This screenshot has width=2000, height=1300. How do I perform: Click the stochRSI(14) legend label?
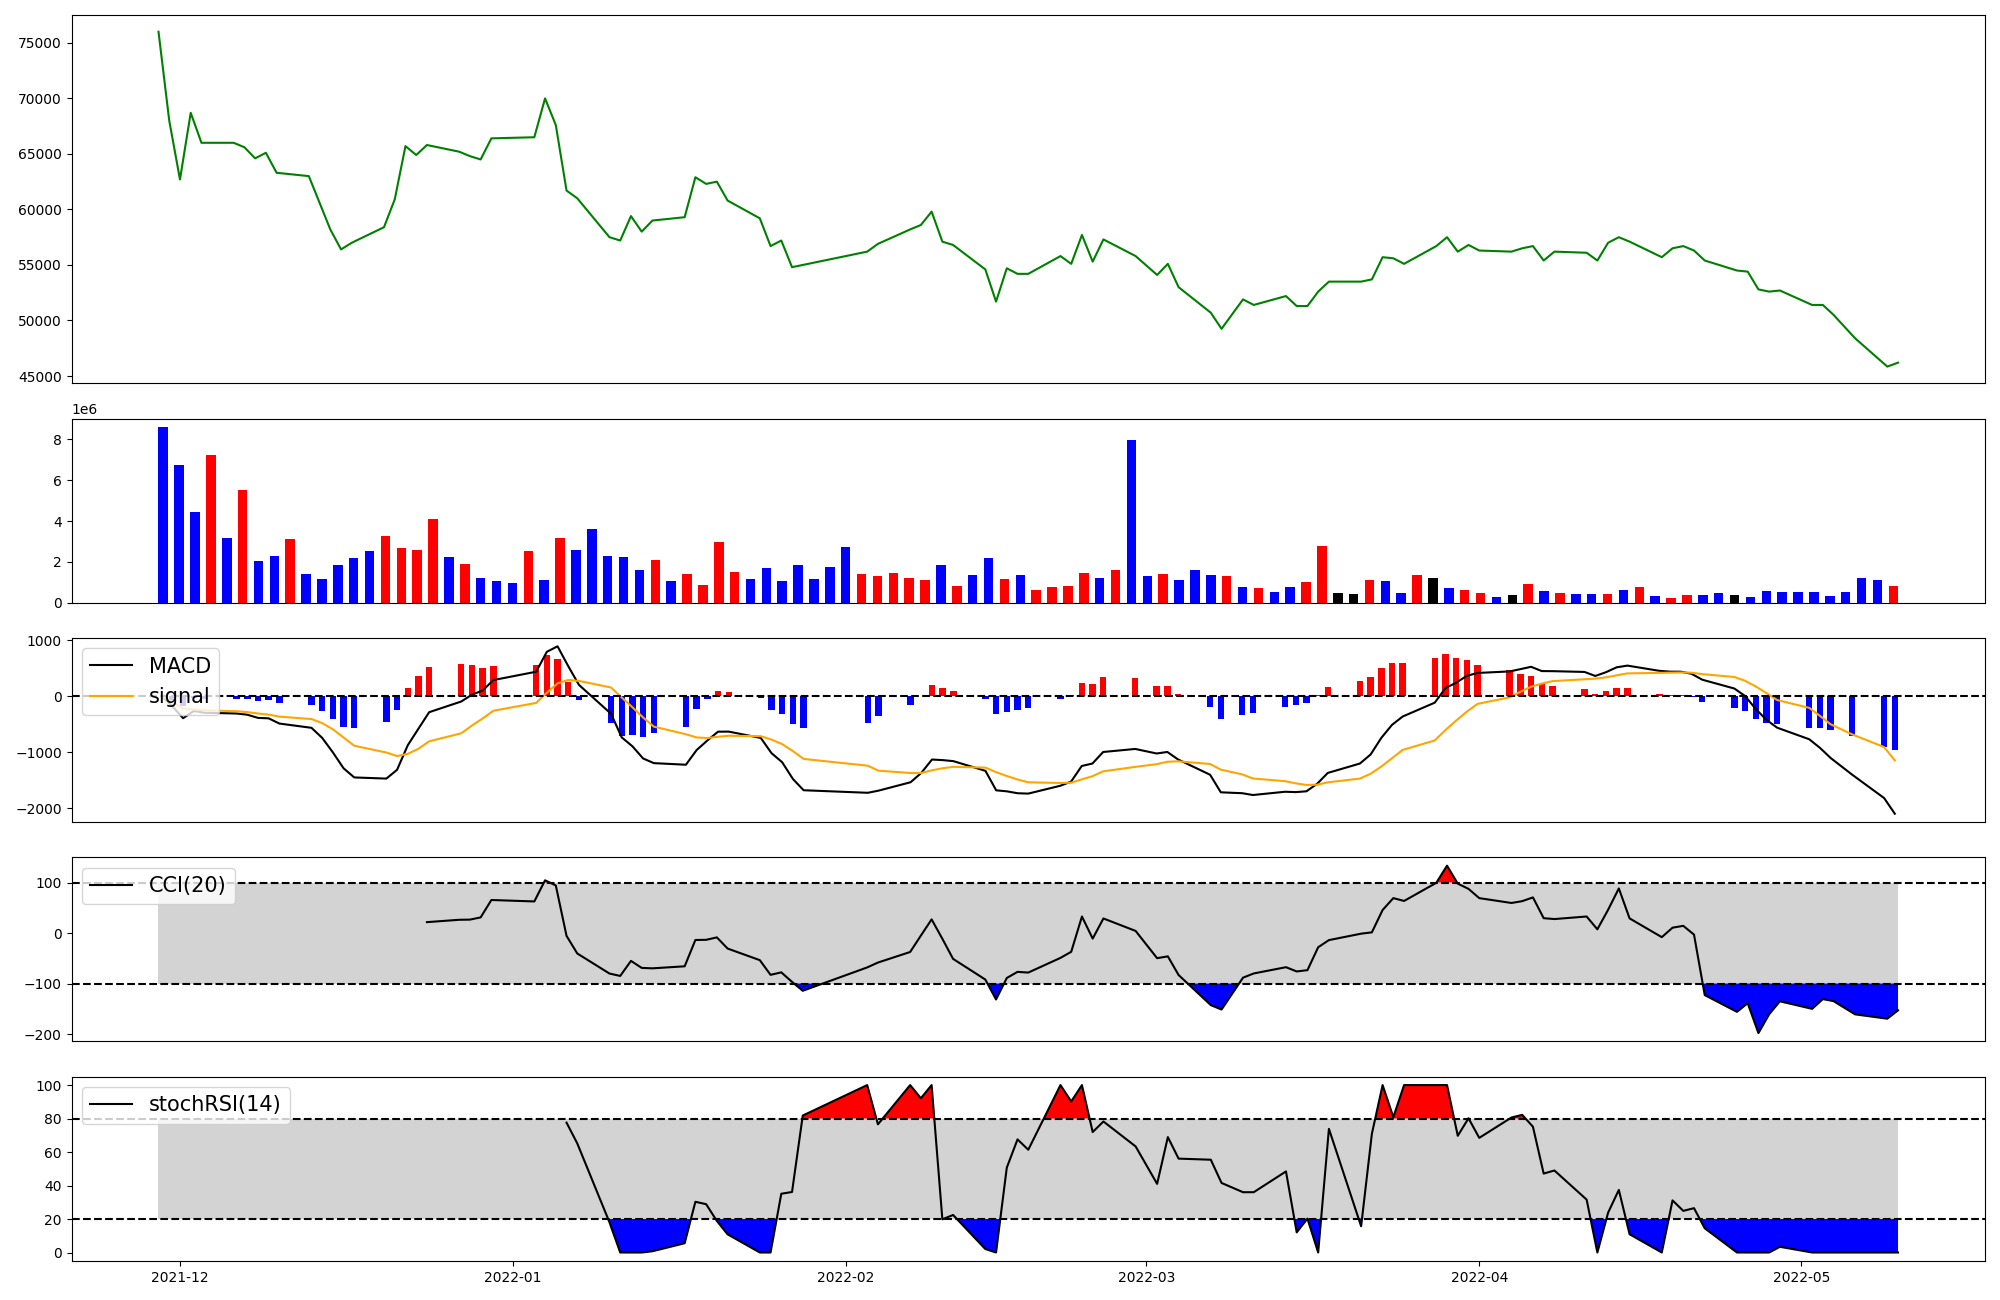pyautogui.click(x=213, y=1104)
